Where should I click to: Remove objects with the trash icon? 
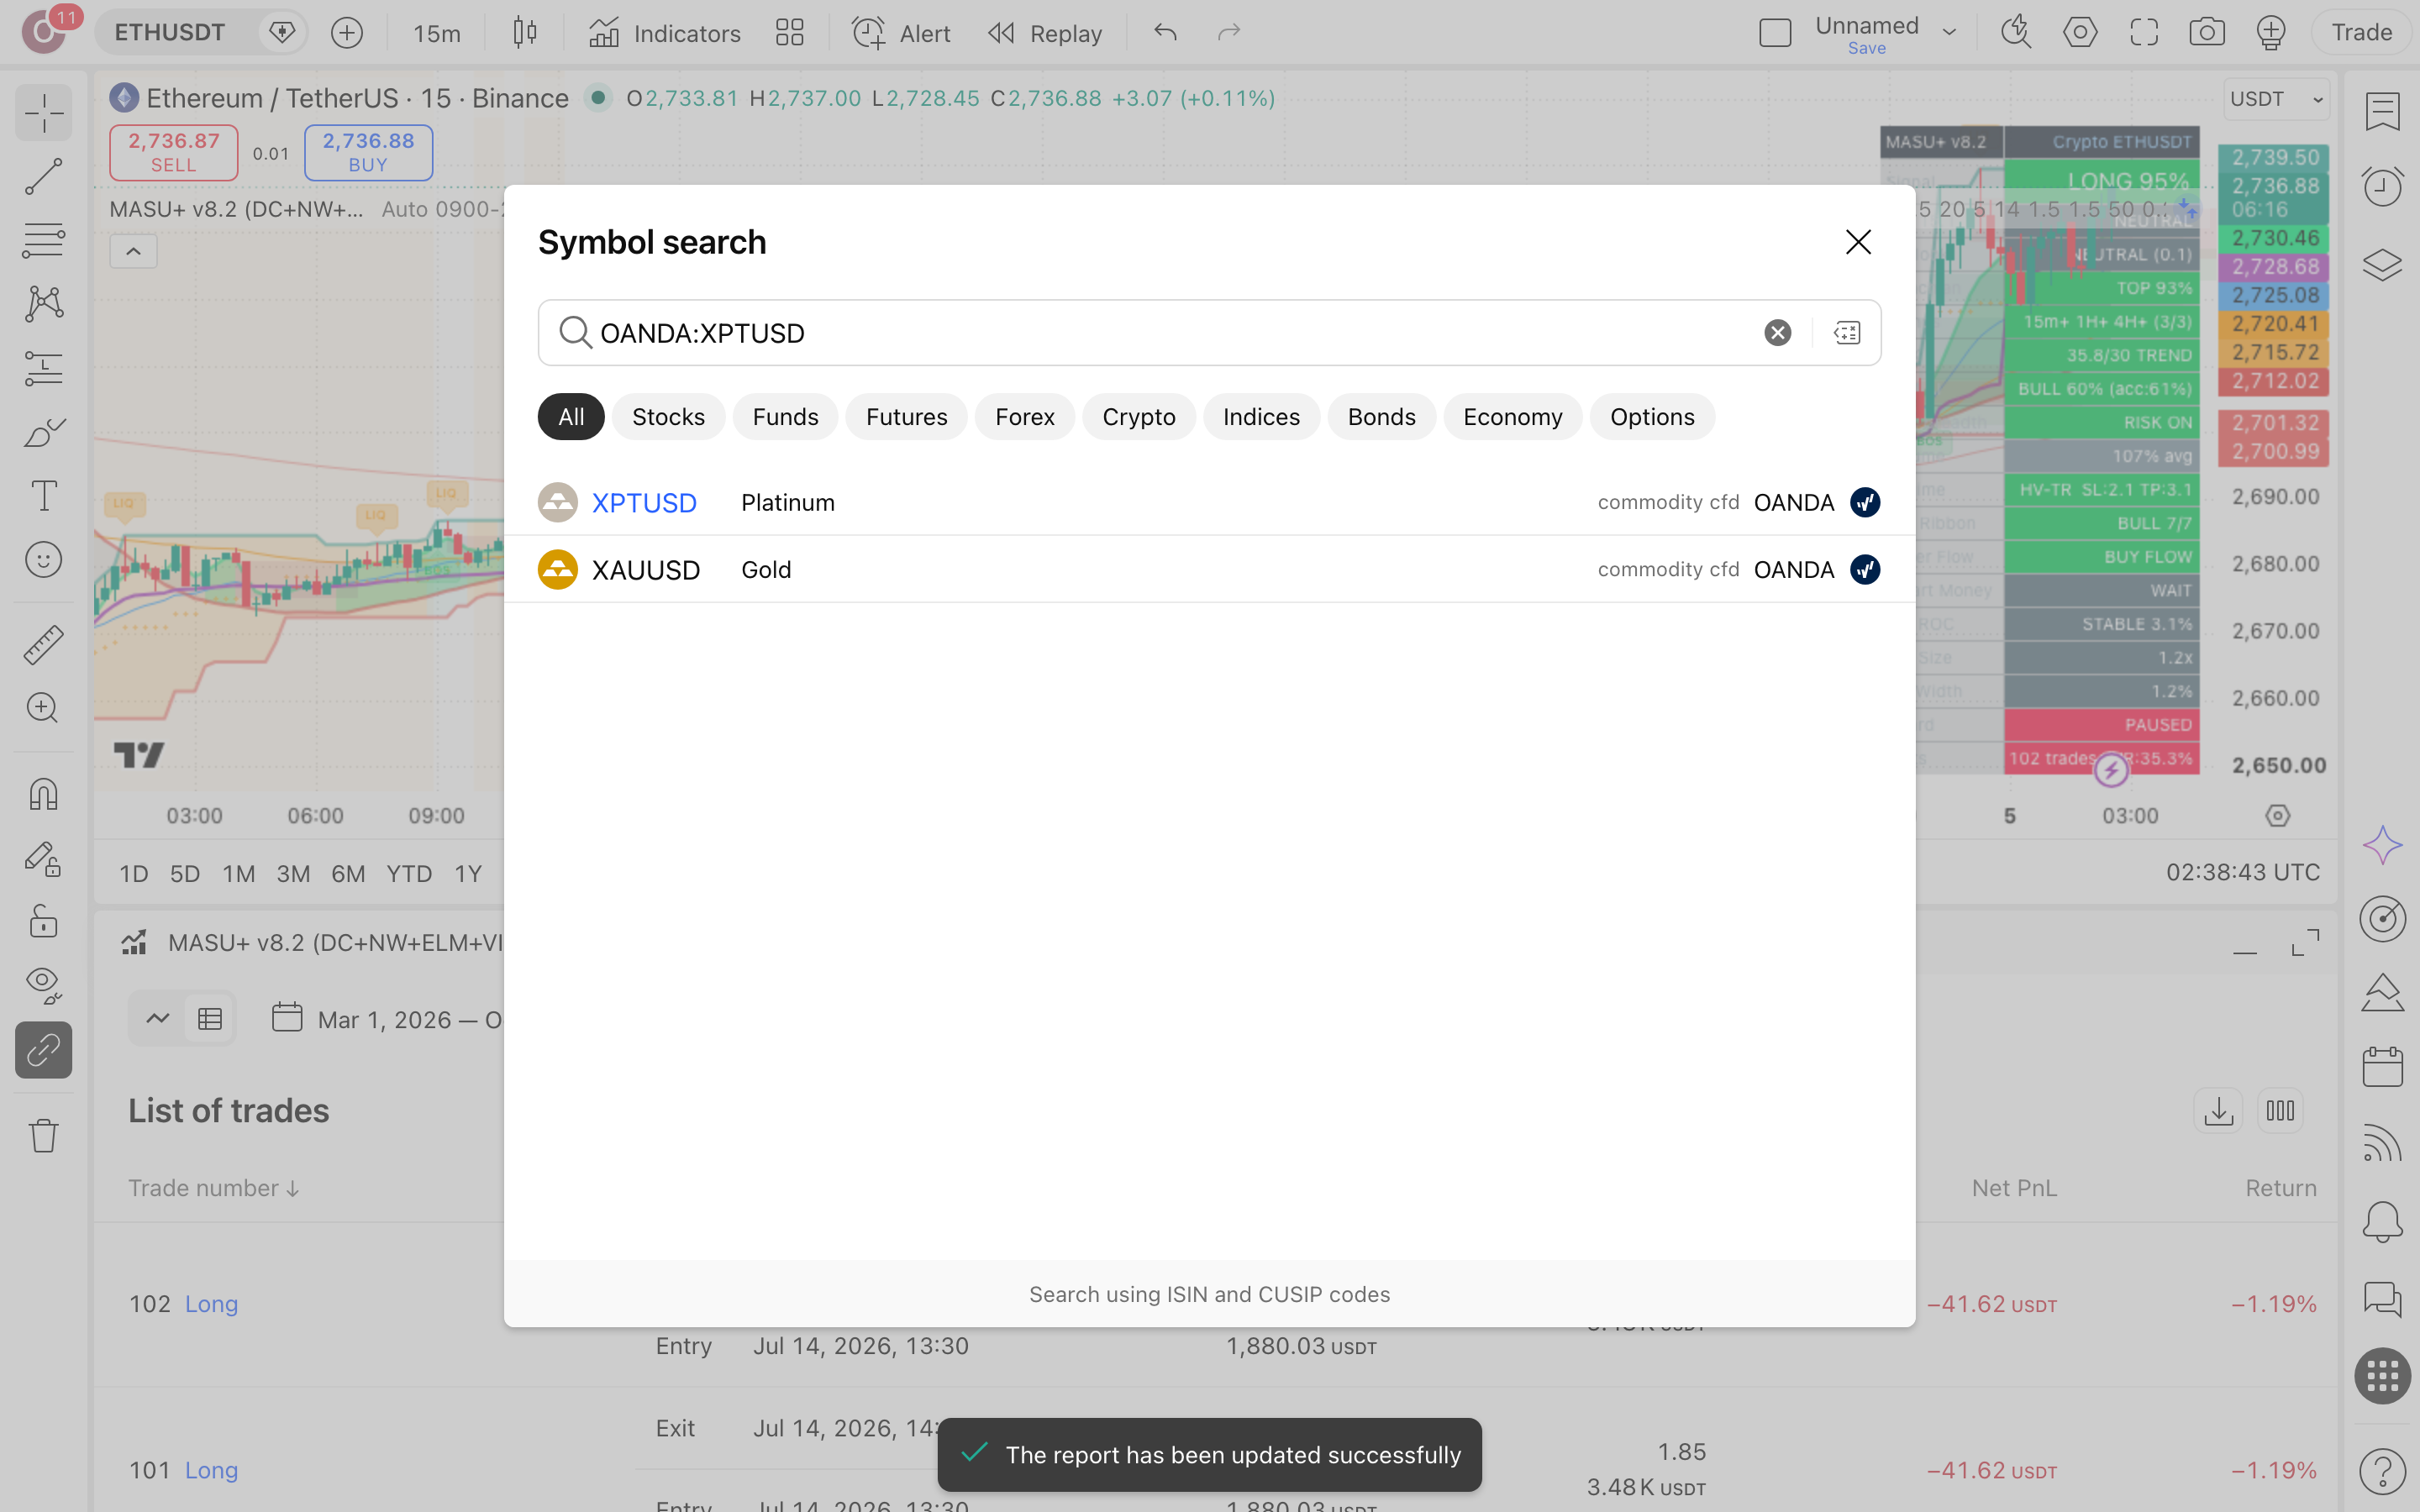pyautogui.click(x=44, y=1135)
